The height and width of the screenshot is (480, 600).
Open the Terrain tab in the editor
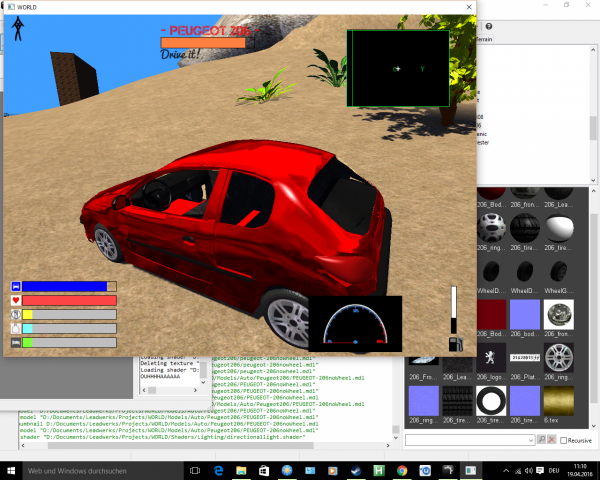pyautogui.click(x=485, y=38)
